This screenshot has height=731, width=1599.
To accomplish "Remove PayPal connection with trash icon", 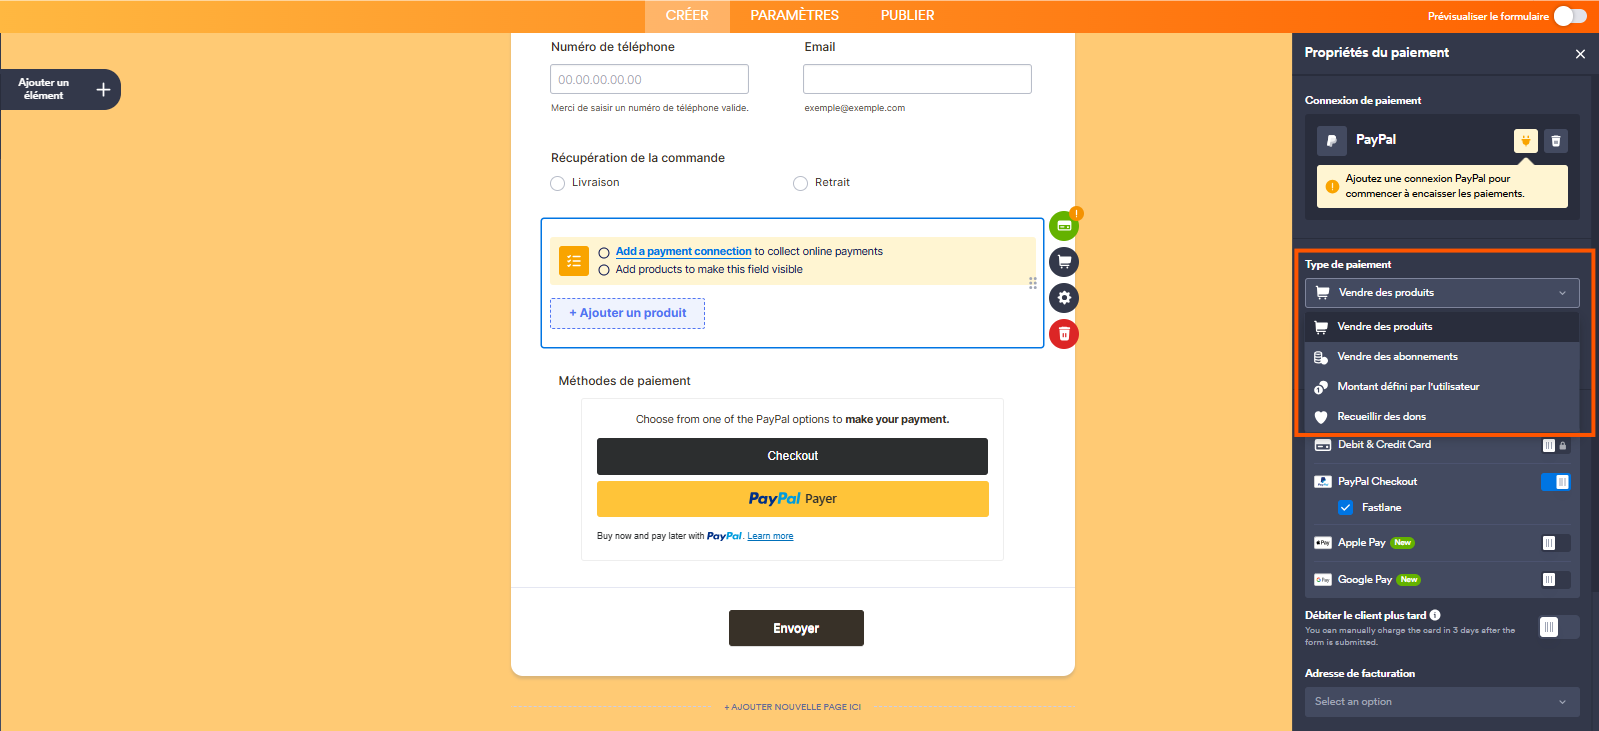I will [x=1556, y=141].
